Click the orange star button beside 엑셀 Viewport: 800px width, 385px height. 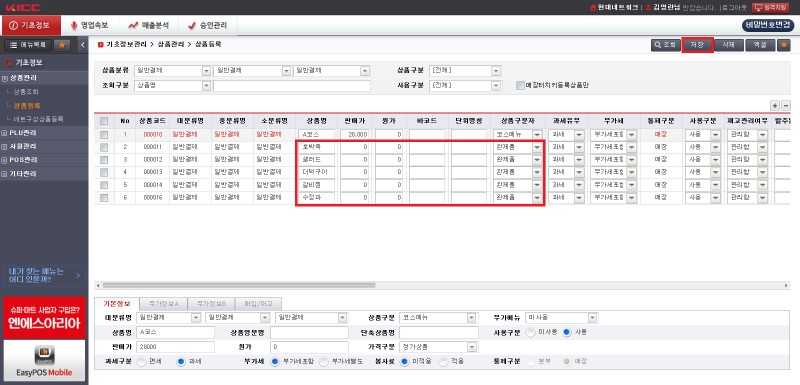click(x=783, y=45)
